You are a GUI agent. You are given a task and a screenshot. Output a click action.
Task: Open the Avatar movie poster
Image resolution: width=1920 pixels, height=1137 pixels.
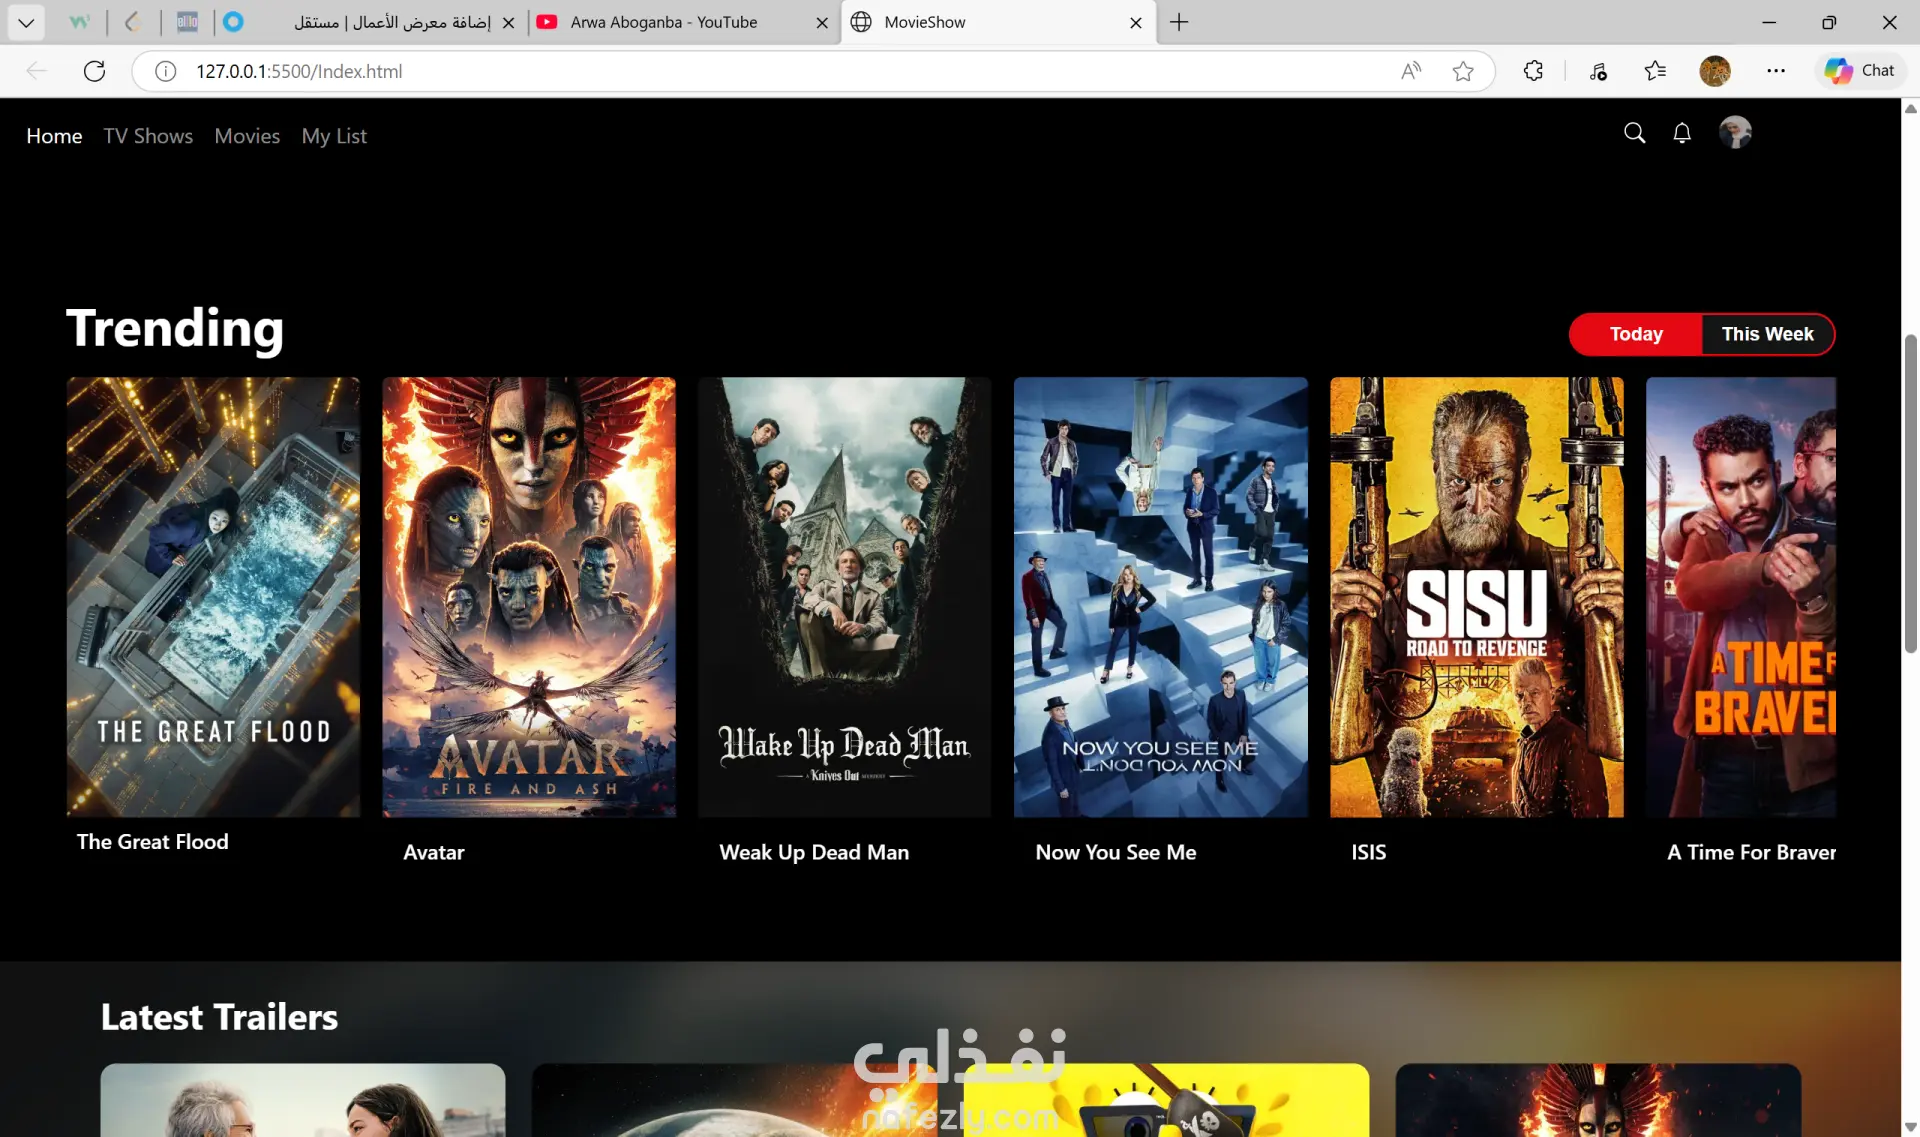[529, 596]
